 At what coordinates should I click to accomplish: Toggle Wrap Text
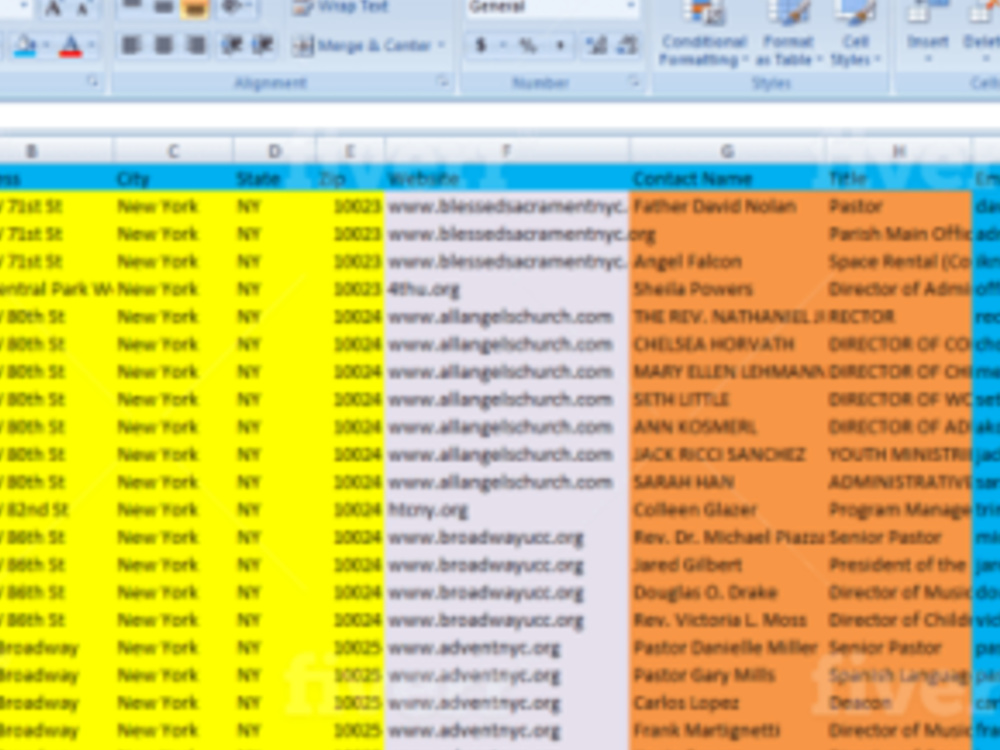[x=339, y=7]
